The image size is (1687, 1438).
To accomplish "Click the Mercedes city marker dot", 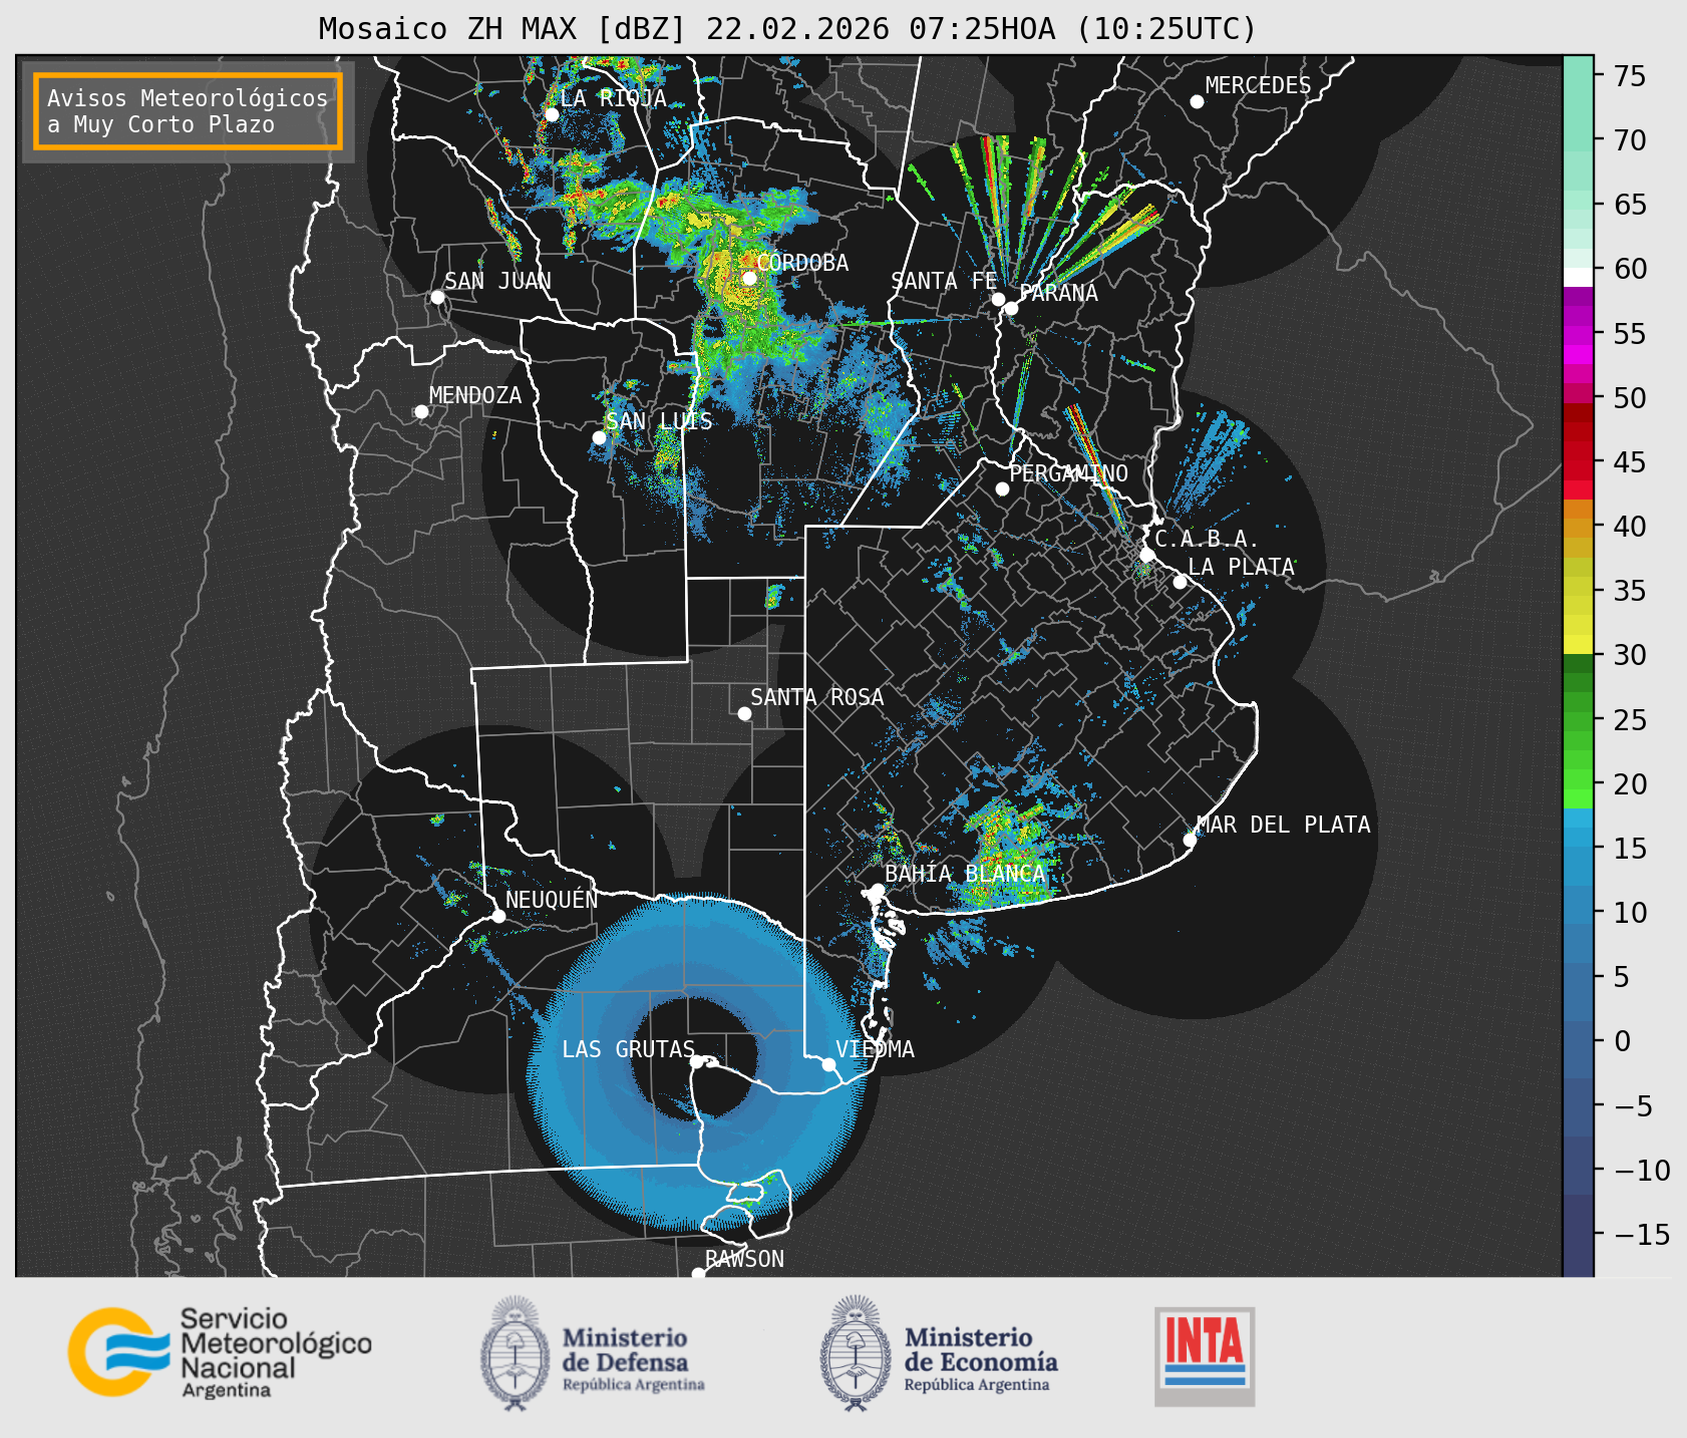I will (x=1197, y=102).
